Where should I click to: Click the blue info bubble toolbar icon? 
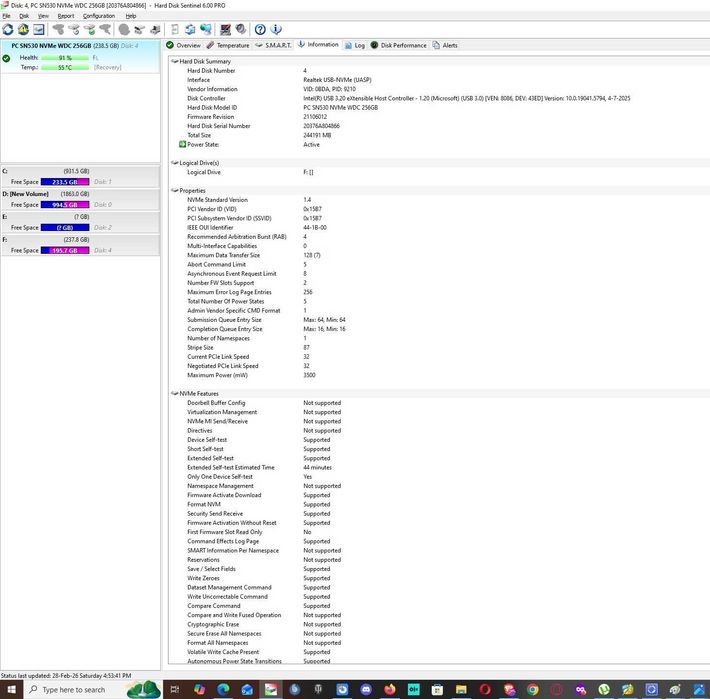click(x=276, y=30)
